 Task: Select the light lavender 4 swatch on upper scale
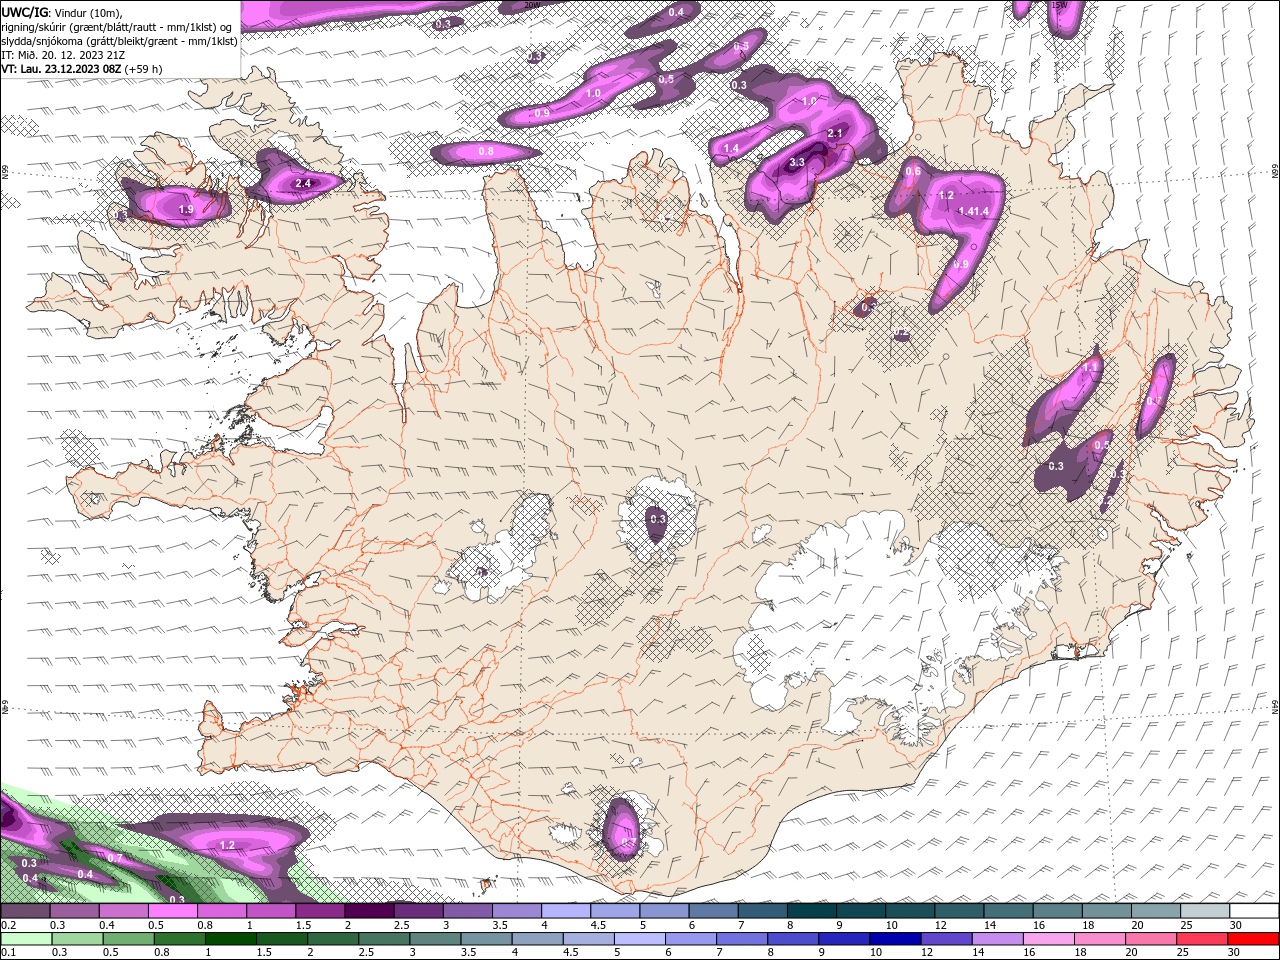coord(566,911)
